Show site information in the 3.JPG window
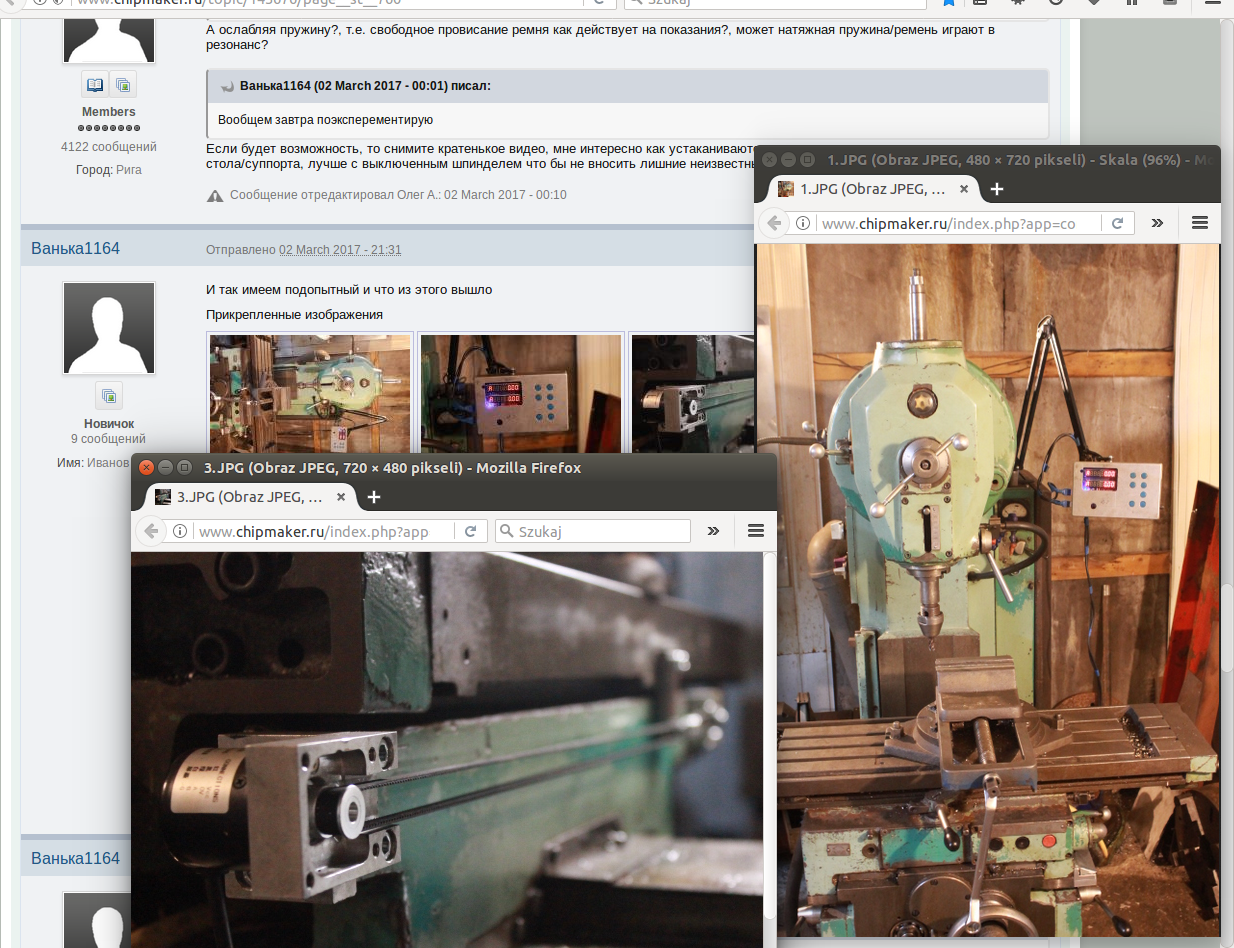Viewport: 1234px width, 948px height. click(x=180, y=531)
